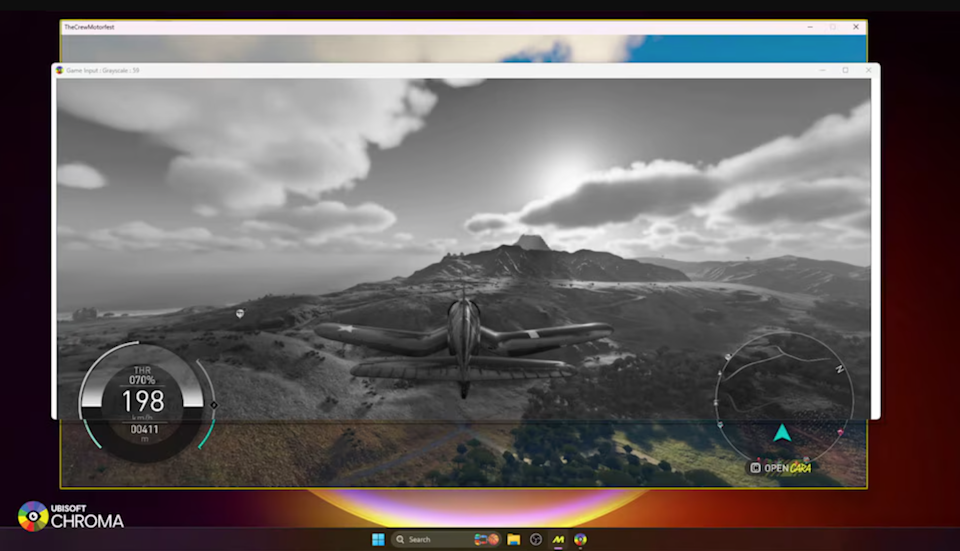Switch to the Motorfest taskbar app
This screenshot has width=960, height=551.
pyautogui.click(x=558, y=539)
